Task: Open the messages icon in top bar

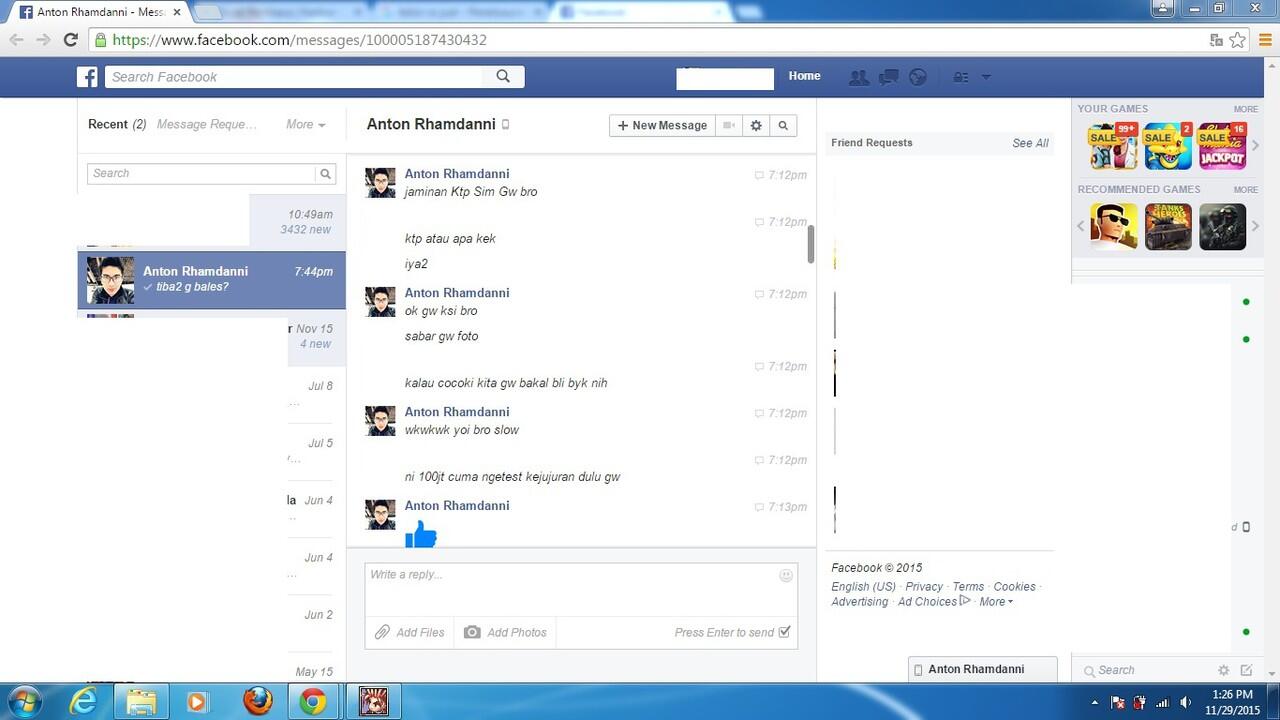Action: pos(888,77)
